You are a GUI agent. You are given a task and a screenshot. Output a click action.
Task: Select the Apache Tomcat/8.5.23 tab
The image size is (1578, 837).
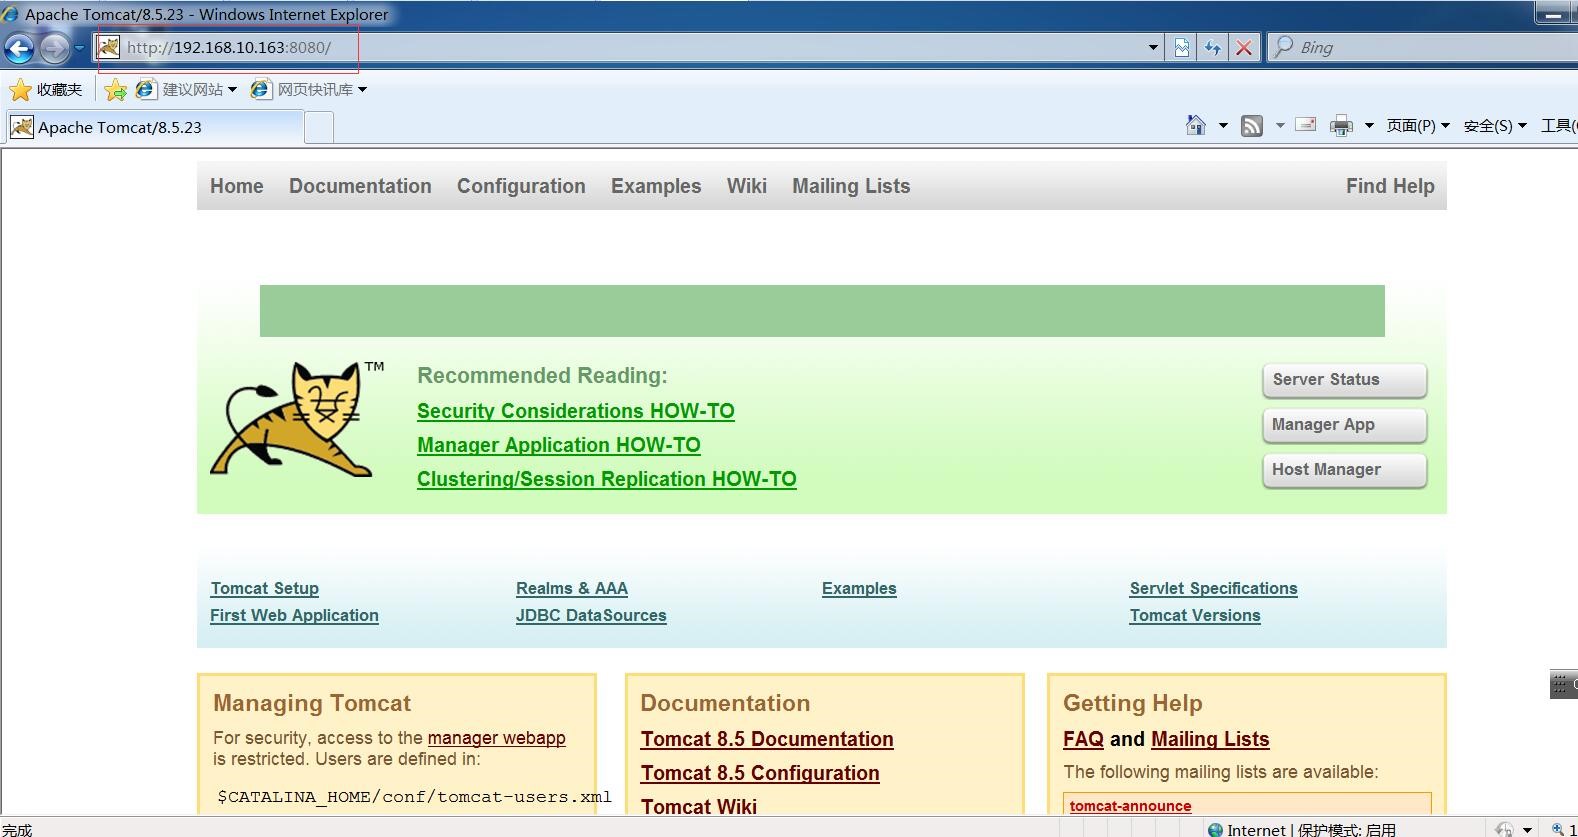(154, 127)
